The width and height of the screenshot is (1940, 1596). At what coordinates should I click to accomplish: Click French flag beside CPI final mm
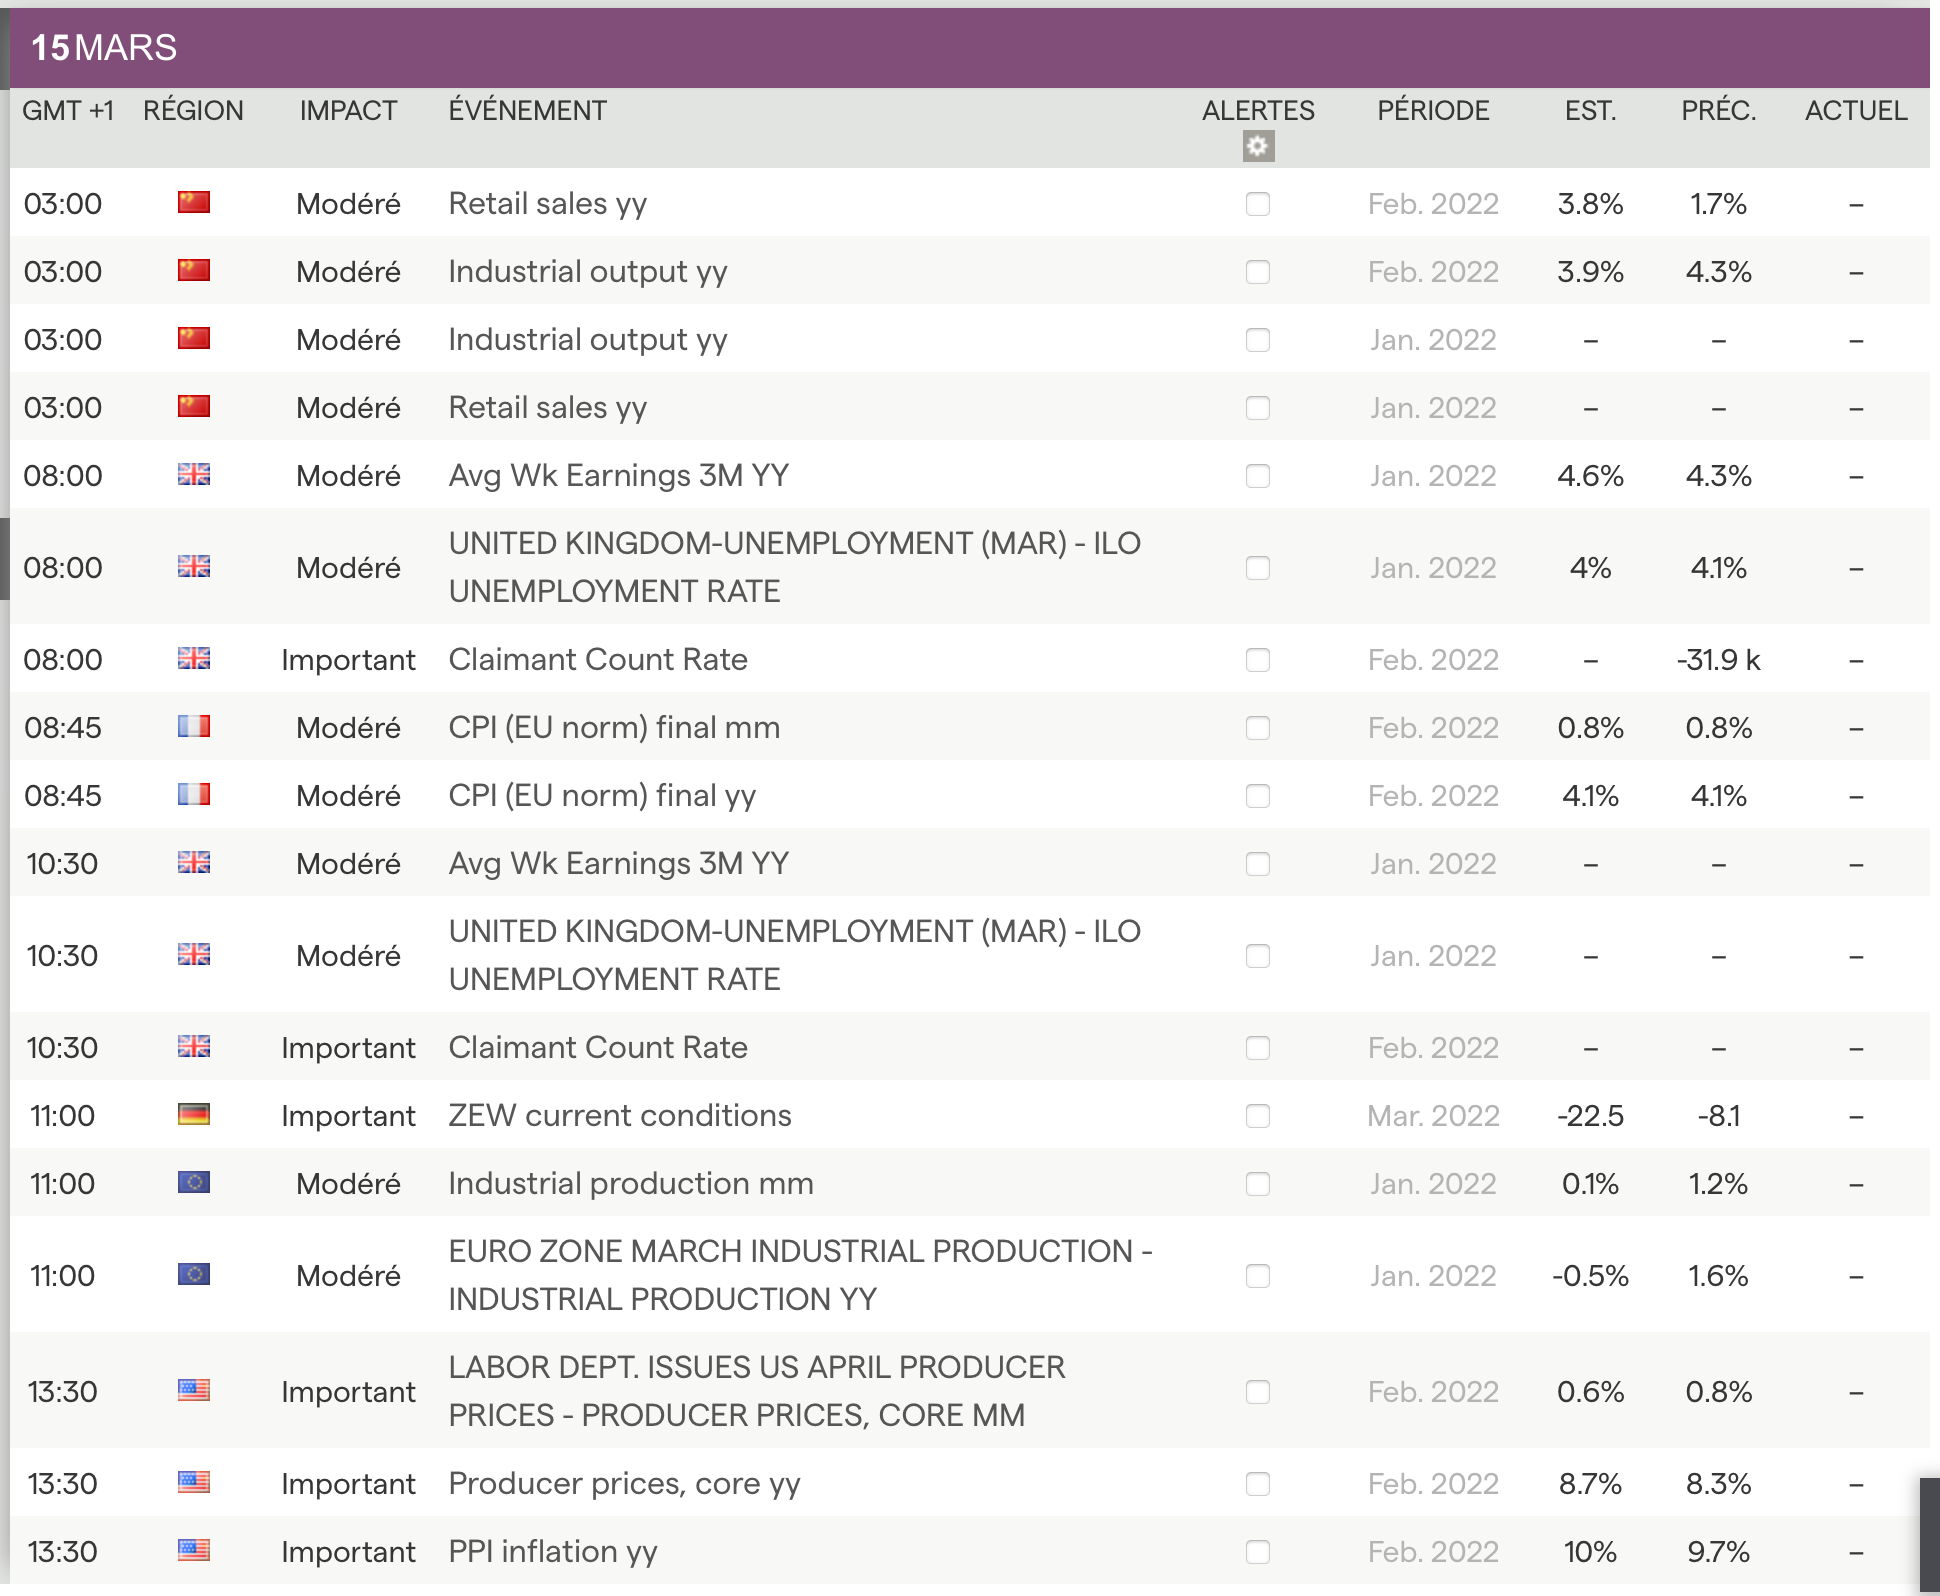[193, 727]
